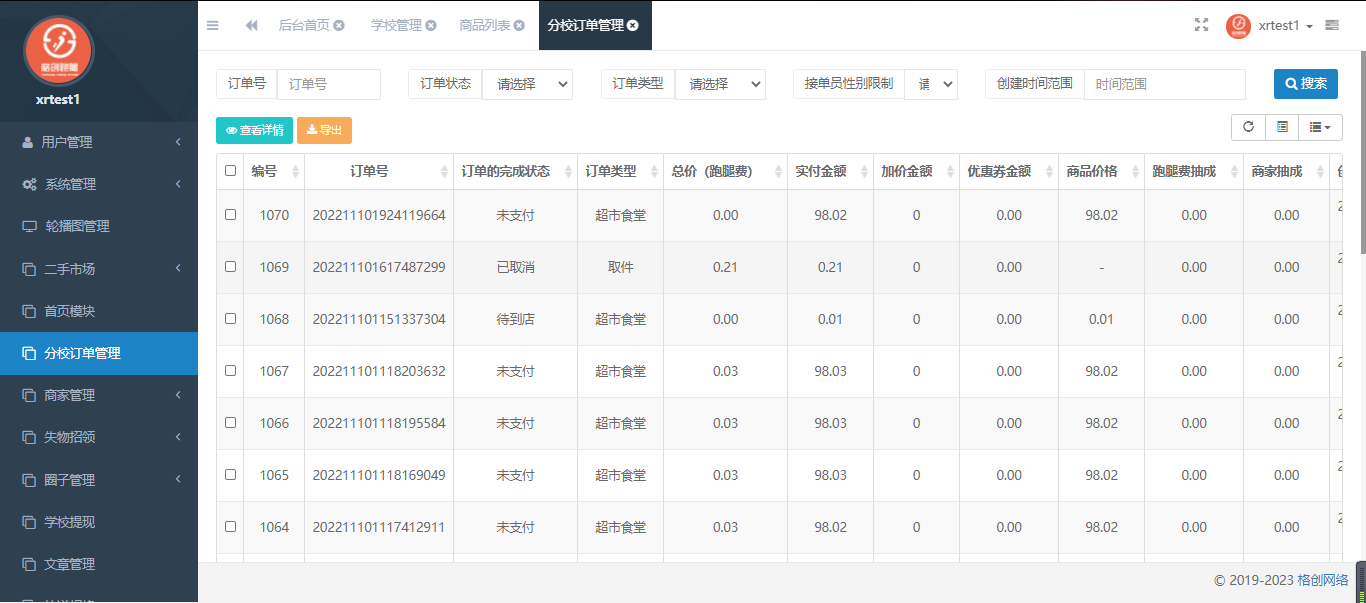Sort by the 编号 column sort arrows
This screenshot has height=603, width=1366.
[x=295, y=172]
